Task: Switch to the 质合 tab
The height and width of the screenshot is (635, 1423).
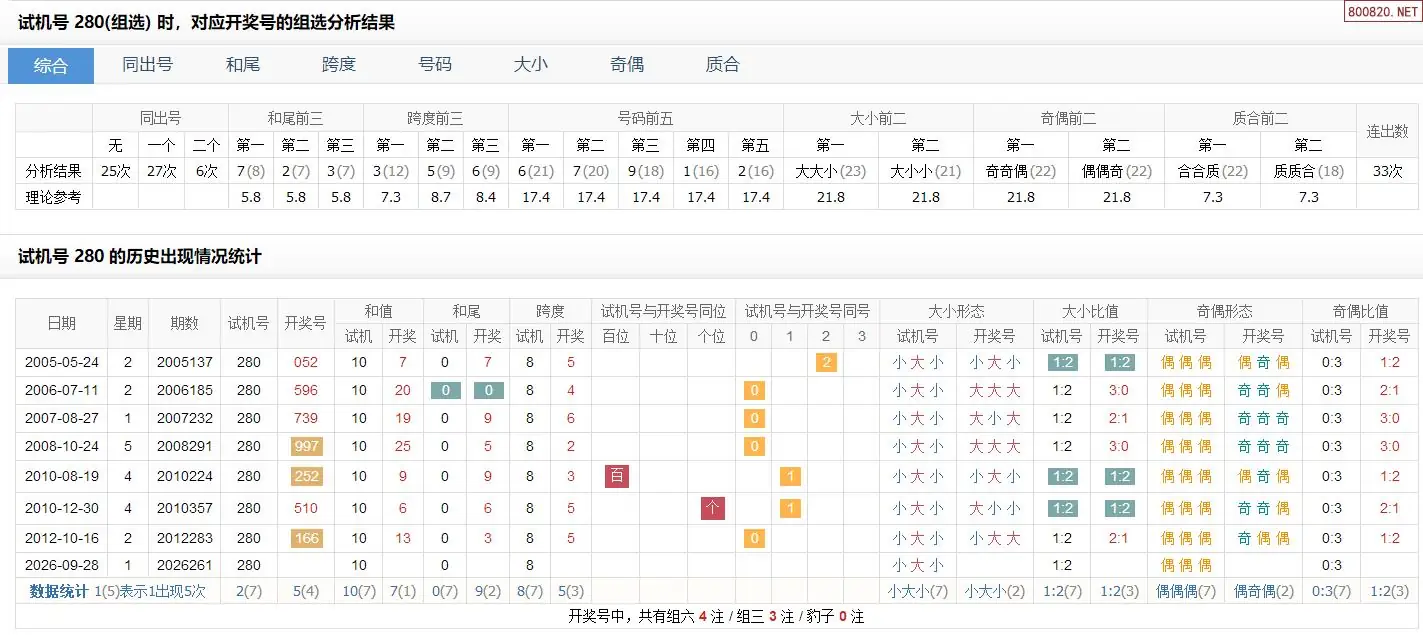Action: point(723,65)
